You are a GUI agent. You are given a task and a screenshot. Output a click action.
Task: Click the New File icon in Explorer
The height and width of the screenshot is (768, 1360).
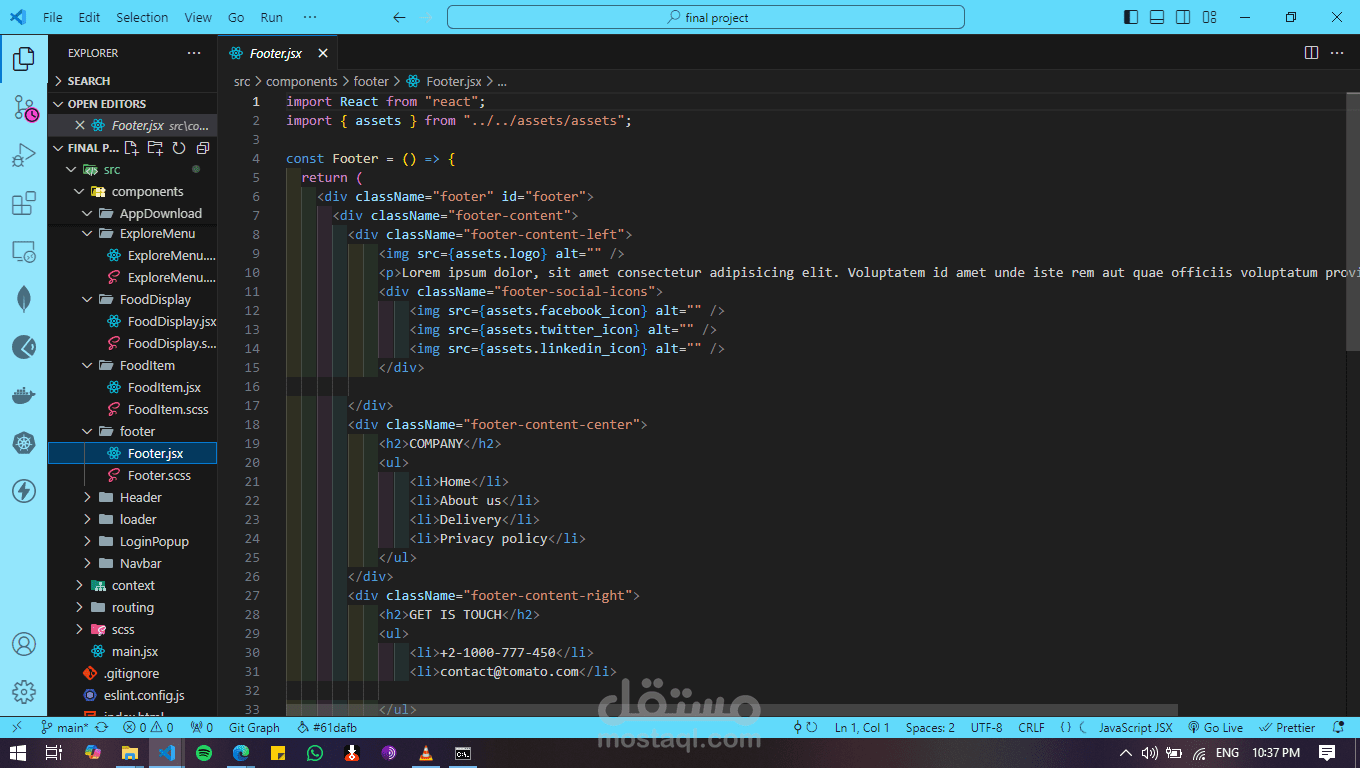131,148
